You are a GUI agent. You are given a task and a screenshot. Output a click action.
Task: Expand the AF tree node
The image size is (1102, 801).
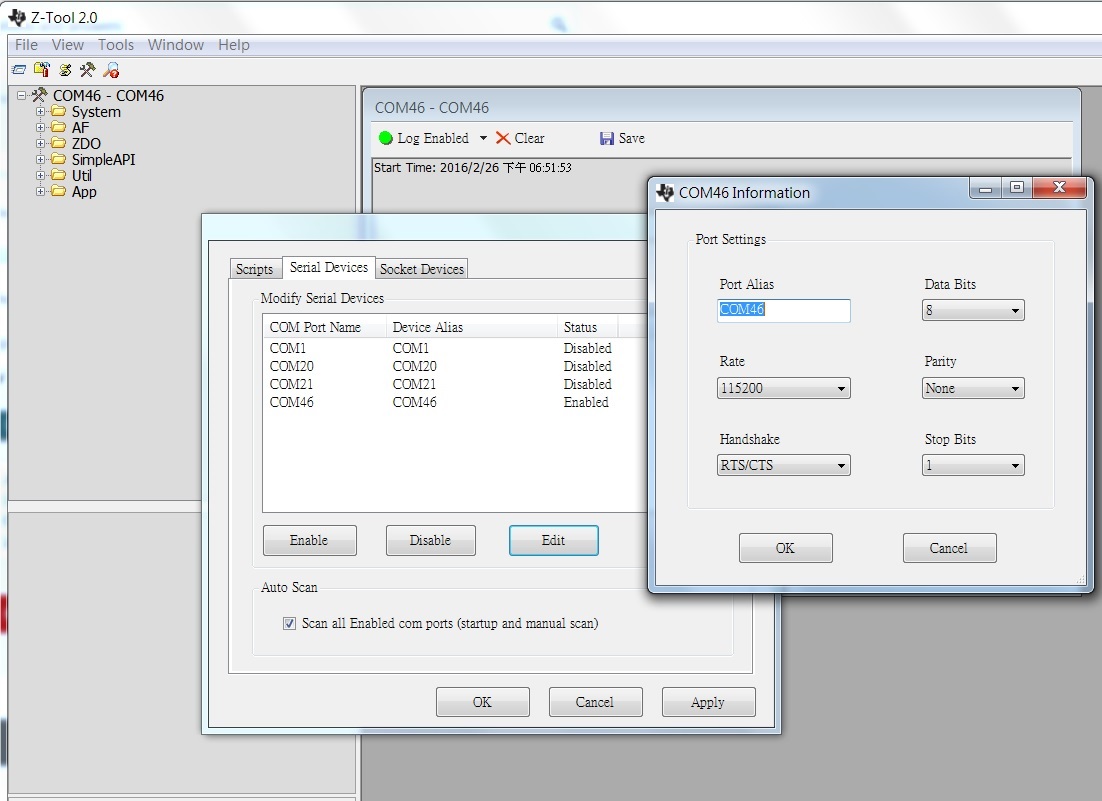point(40,127)
